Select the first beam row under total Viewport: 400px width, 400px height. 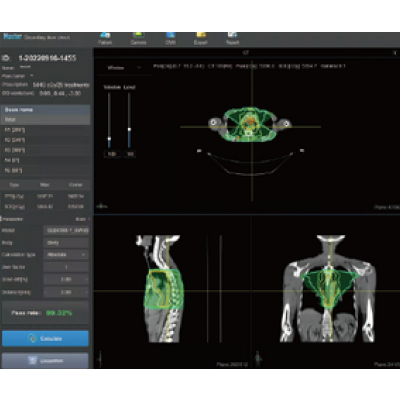click(x=46, y=130)
